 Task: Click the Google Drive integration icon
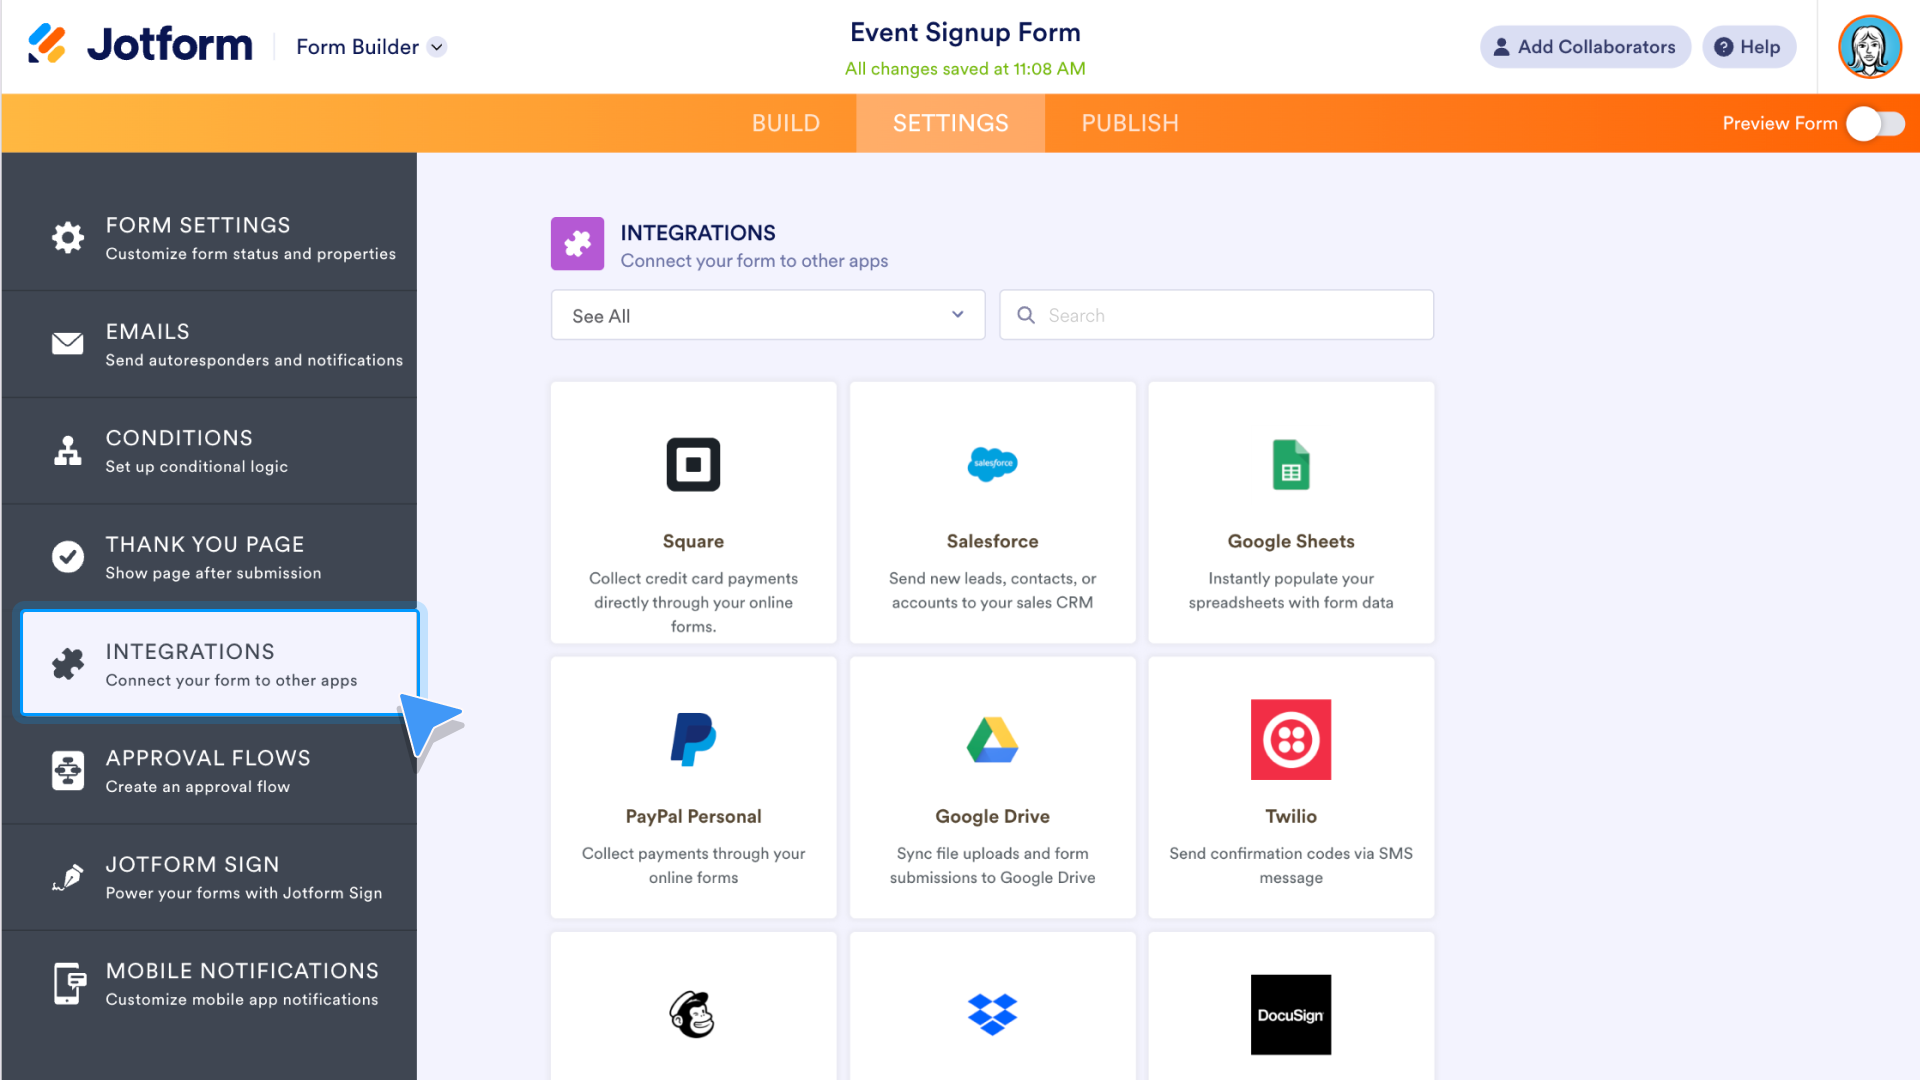[x=993, y=738]
